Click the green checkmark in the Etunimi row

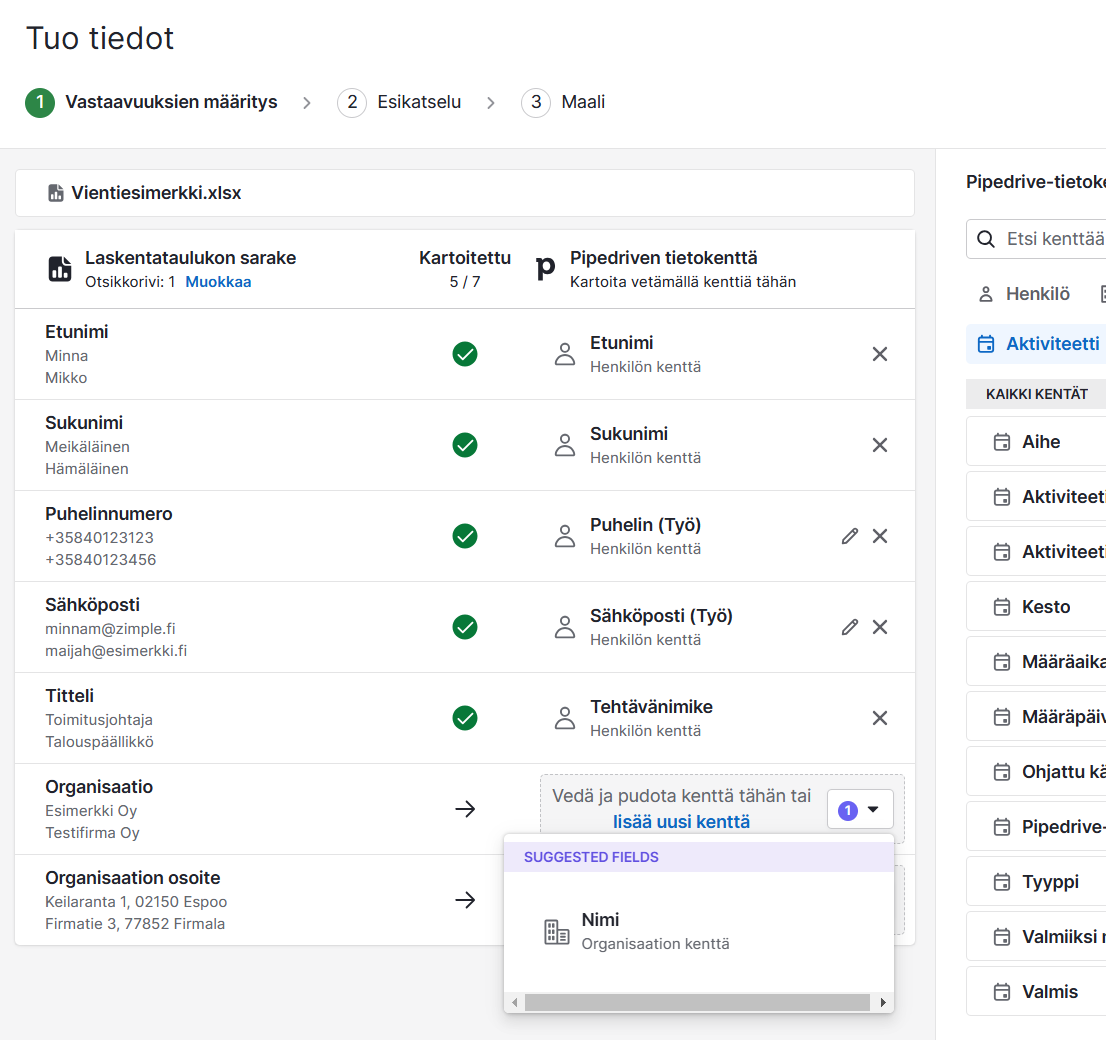465,354
